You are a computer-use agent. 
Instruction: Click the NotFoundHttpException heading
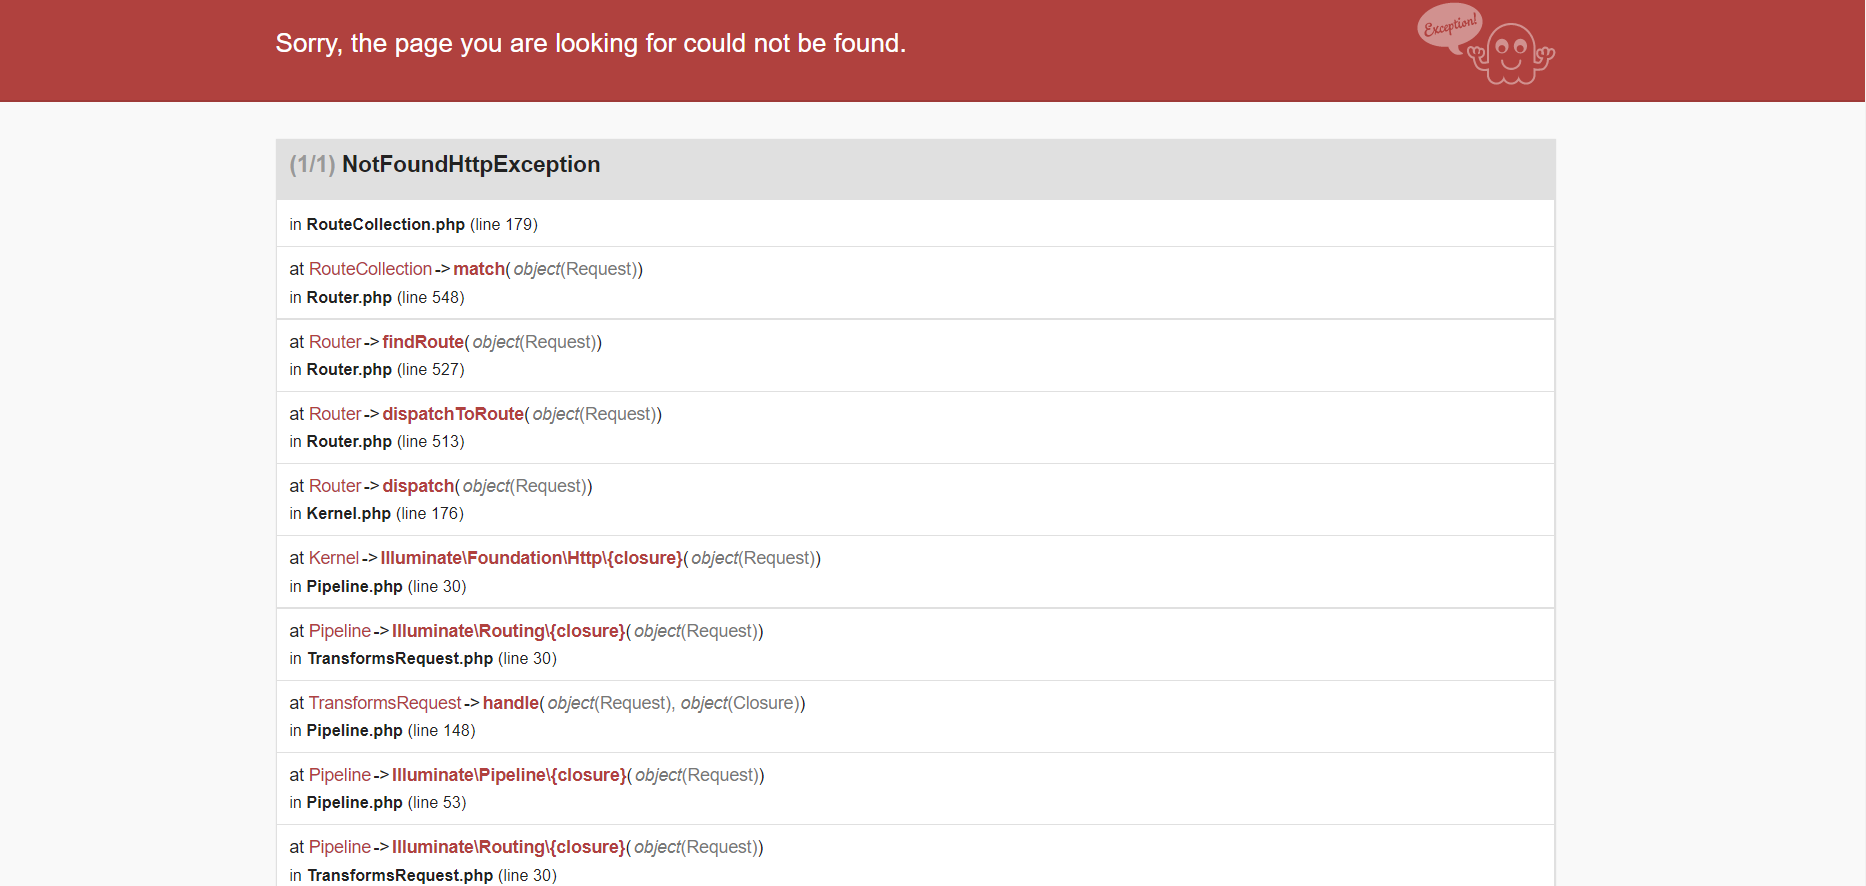tap(470, 165)
